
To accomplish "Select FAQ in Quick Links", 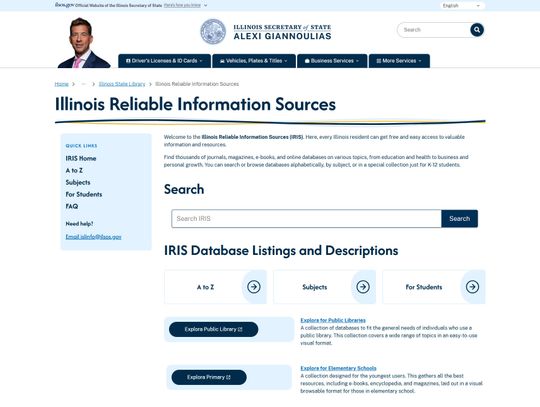I will 72,206.
